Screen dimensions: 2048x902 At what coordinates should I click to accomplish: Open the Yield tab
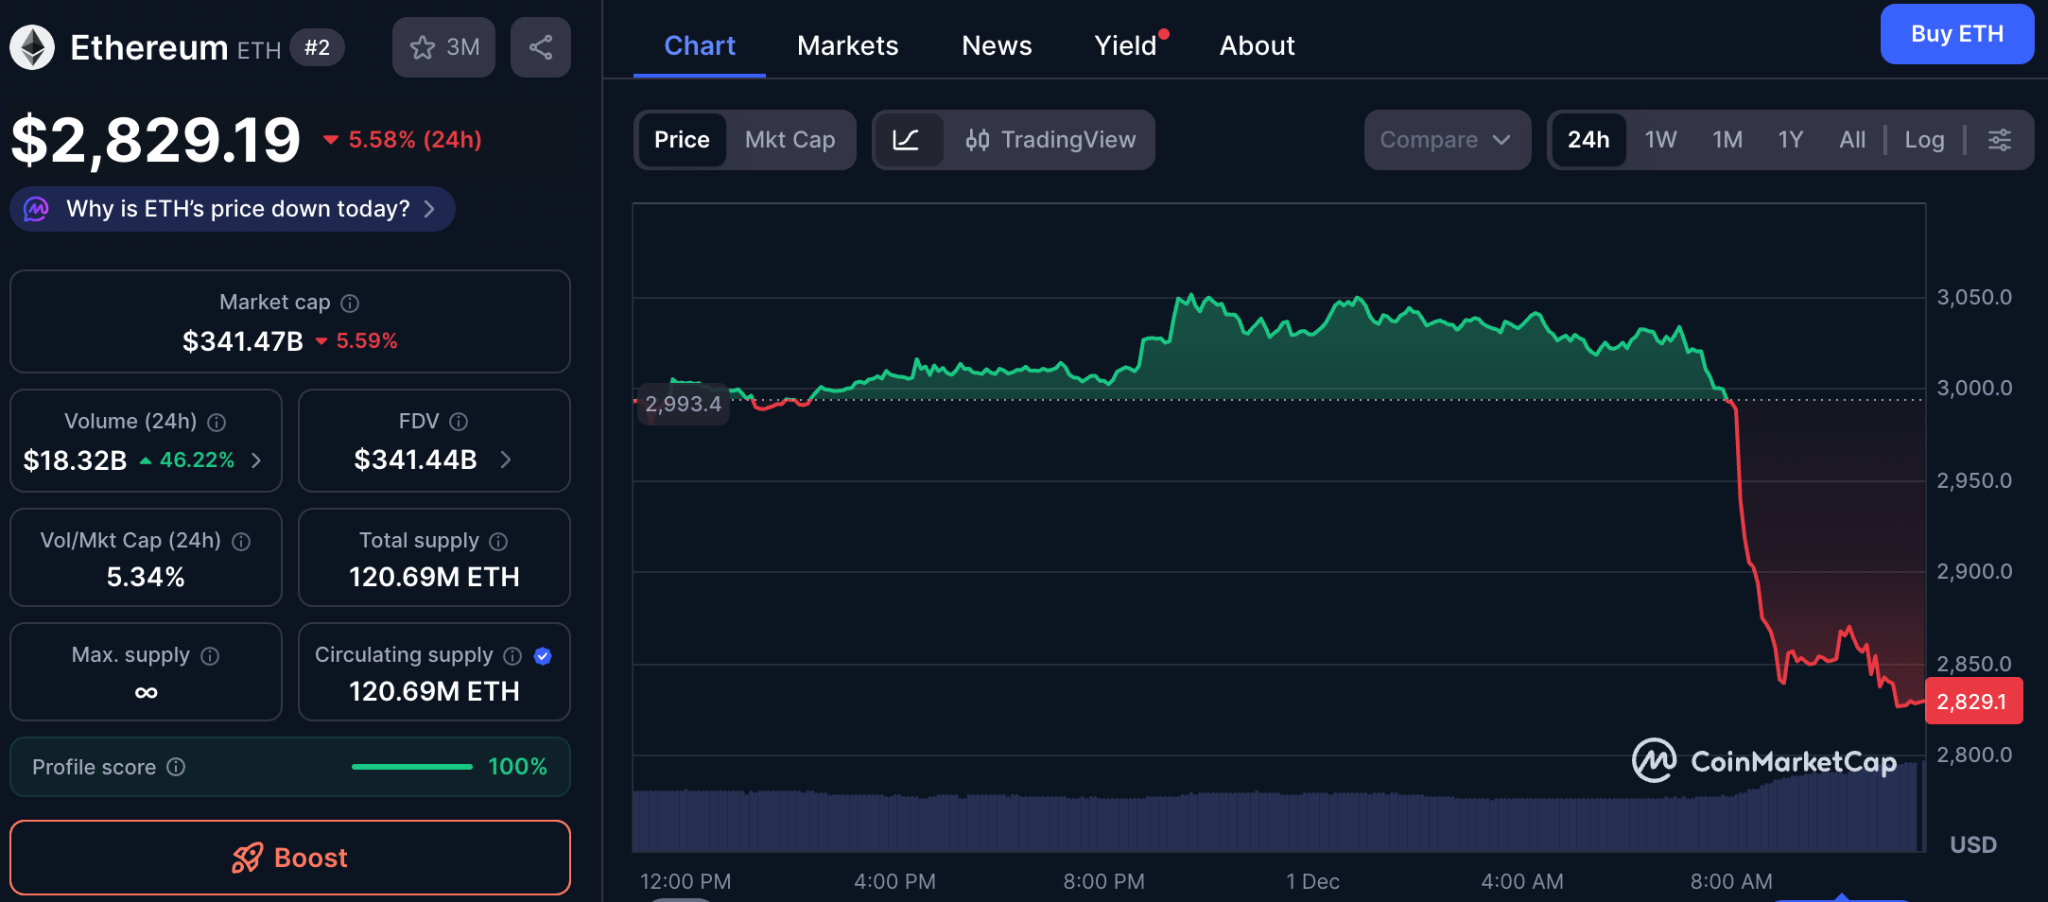coord(1128,46)
